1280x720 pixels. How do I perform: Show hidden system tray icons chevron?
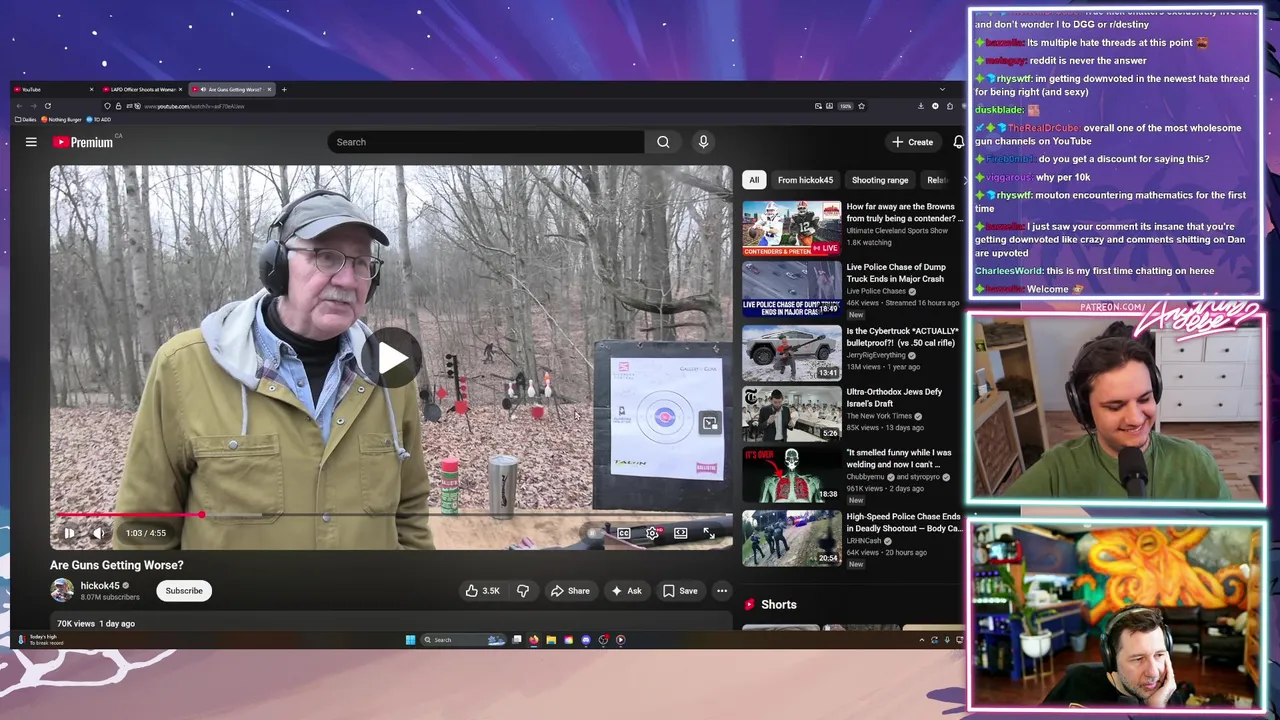point(922,640)
